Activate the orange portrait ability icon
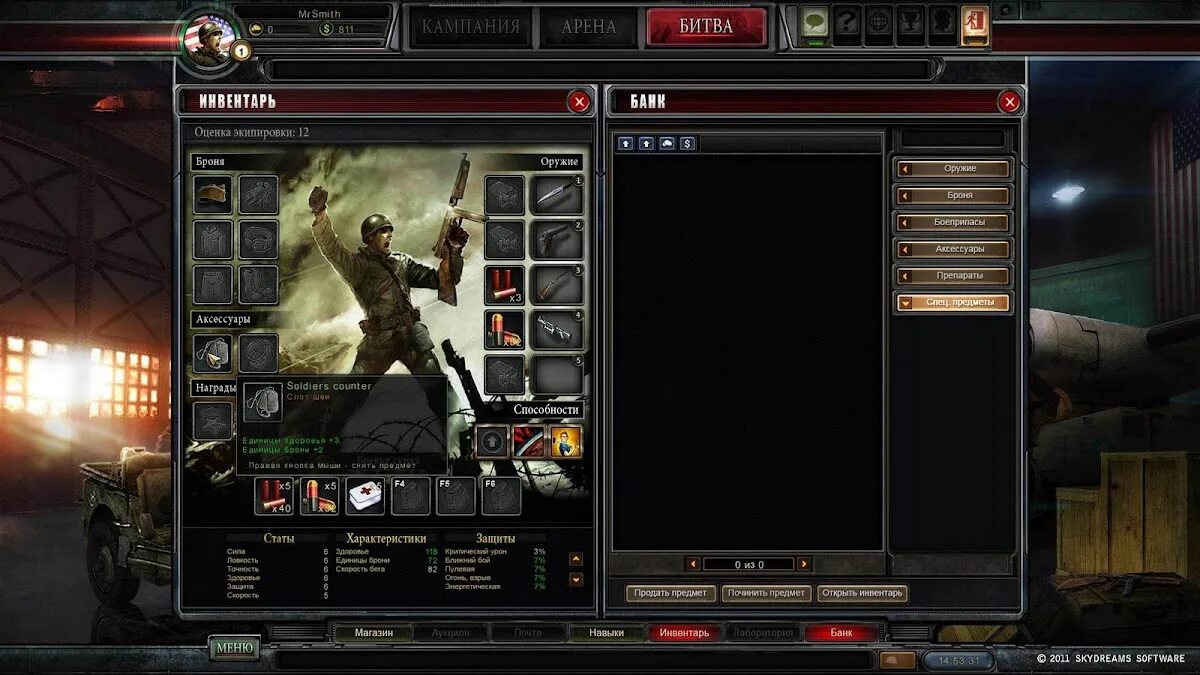The width and height of the screenshot is (1200, 675). click(x=566, y=441)
